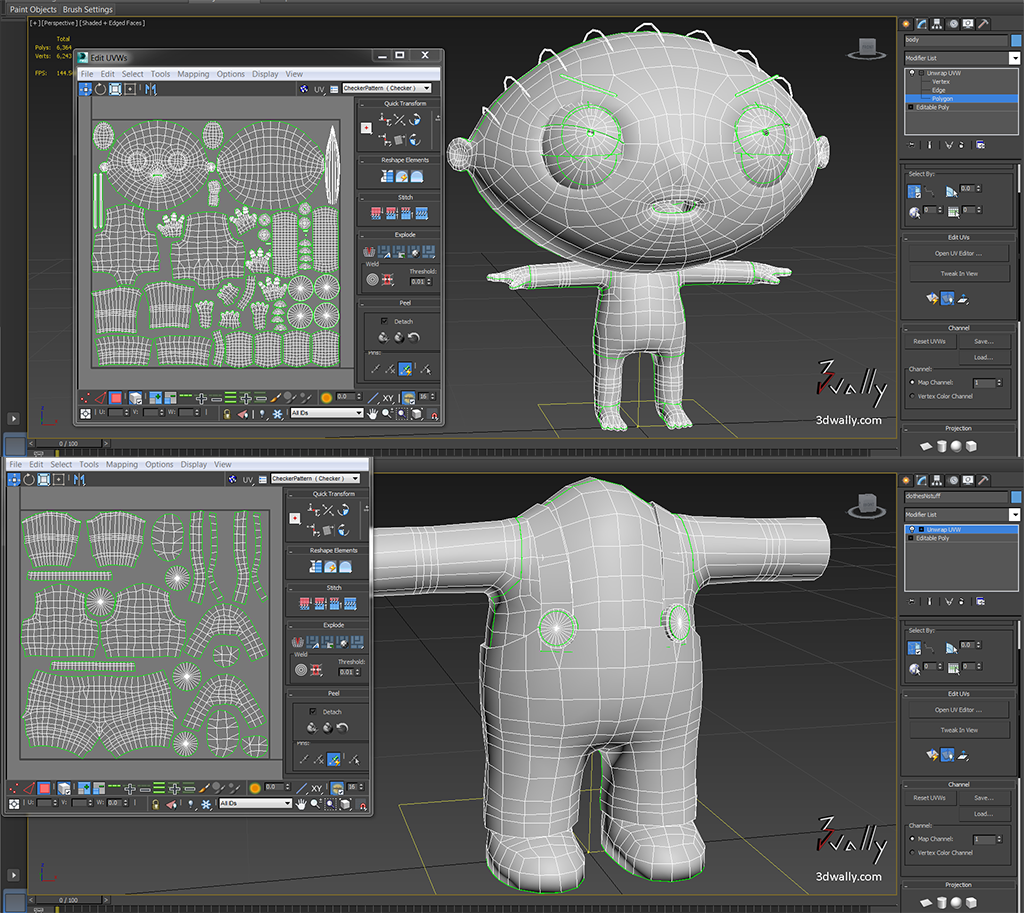Click Tweak In View button in top panel
The image size is (1024, 913).
click(x=958, y=274)
